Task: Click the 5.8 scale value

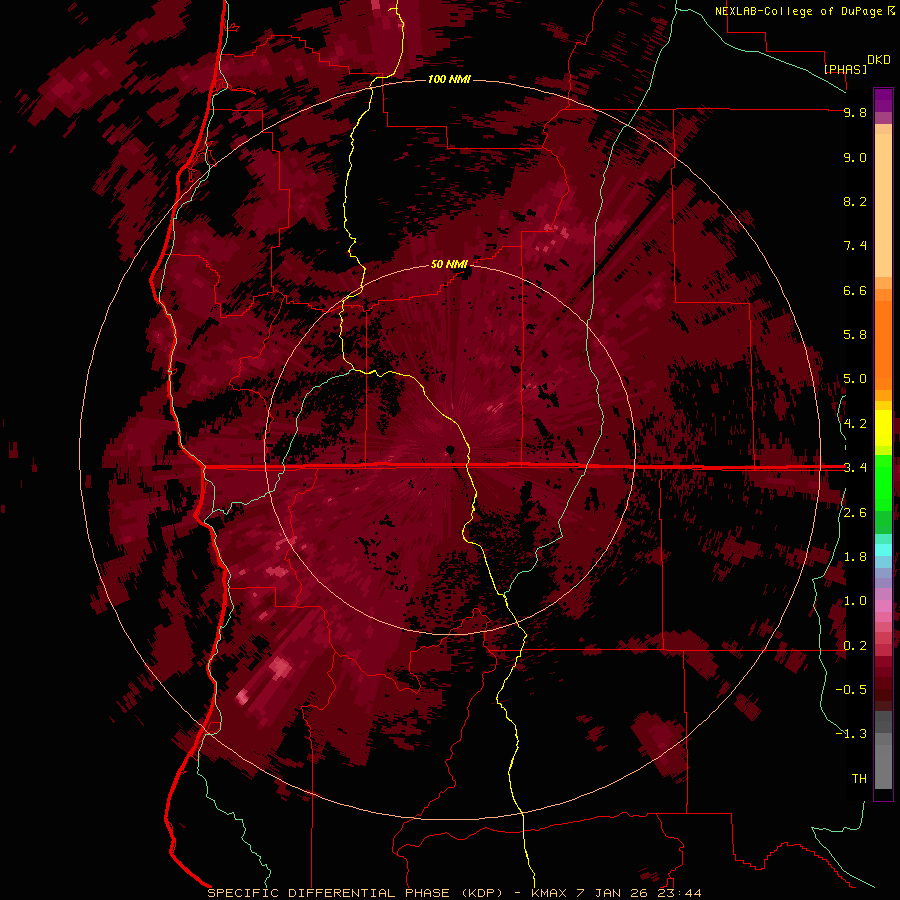Action: point(855,335)
